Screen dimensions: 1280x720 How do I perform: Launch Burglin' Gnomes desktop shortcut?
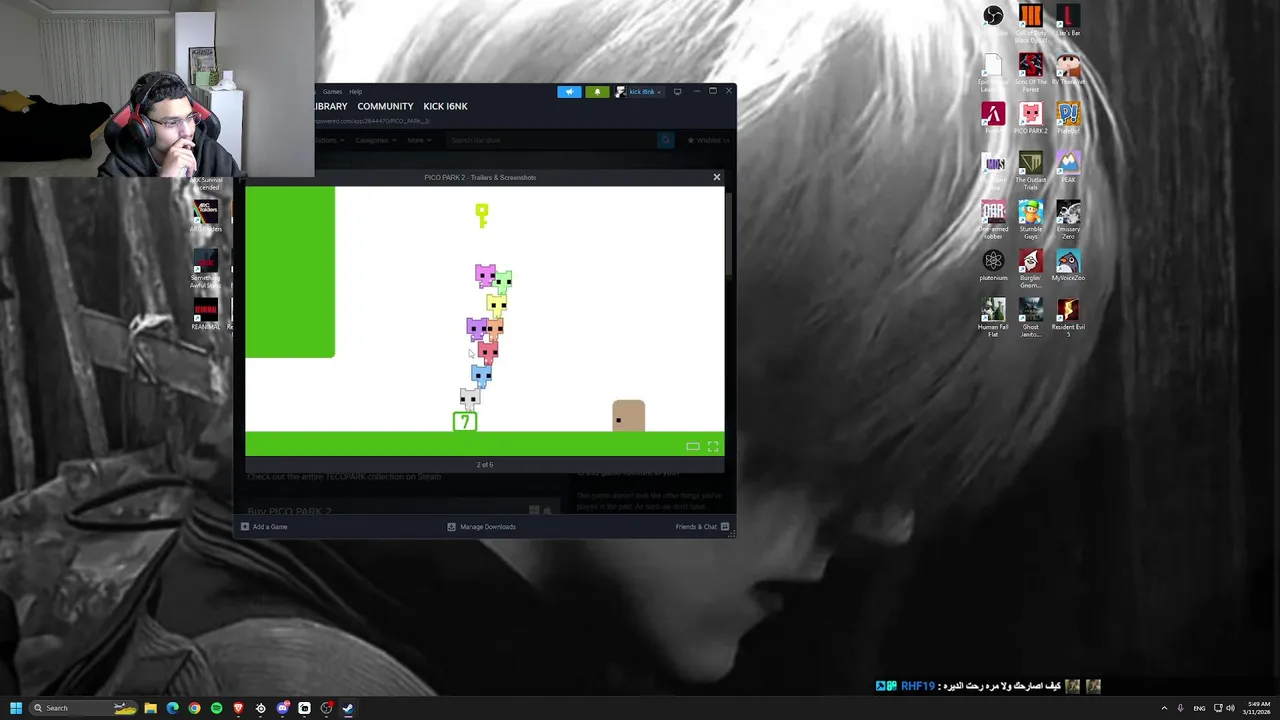pyautogui.click(x=1031, y=269)
